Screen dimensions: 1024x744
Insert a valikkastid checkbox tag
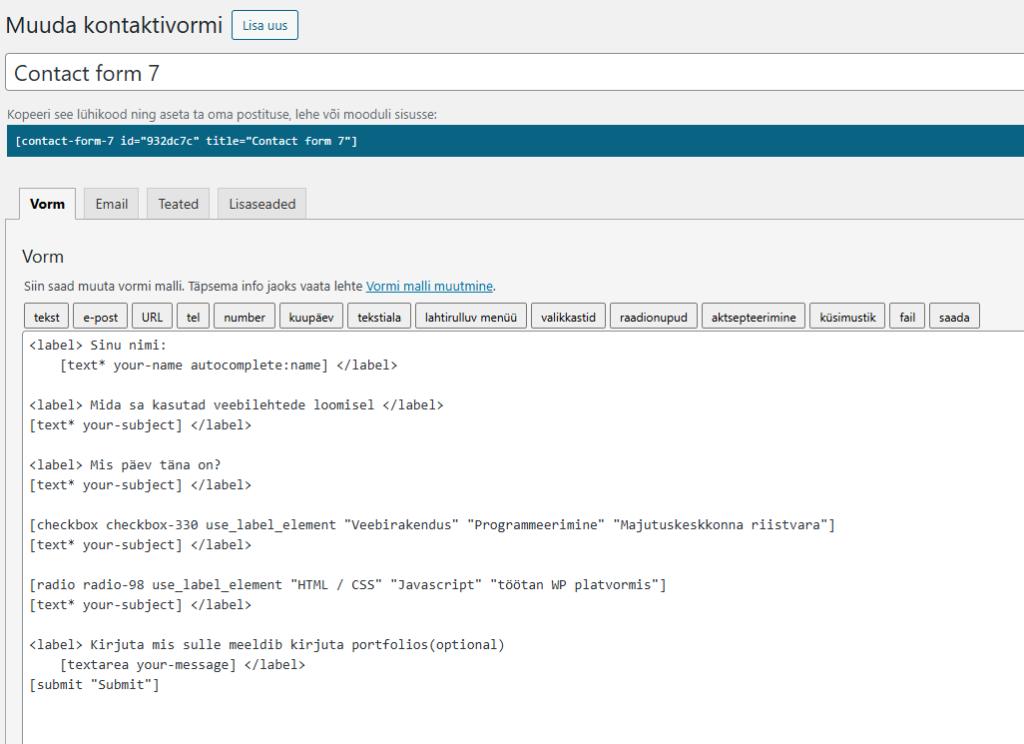pos(568,317)
